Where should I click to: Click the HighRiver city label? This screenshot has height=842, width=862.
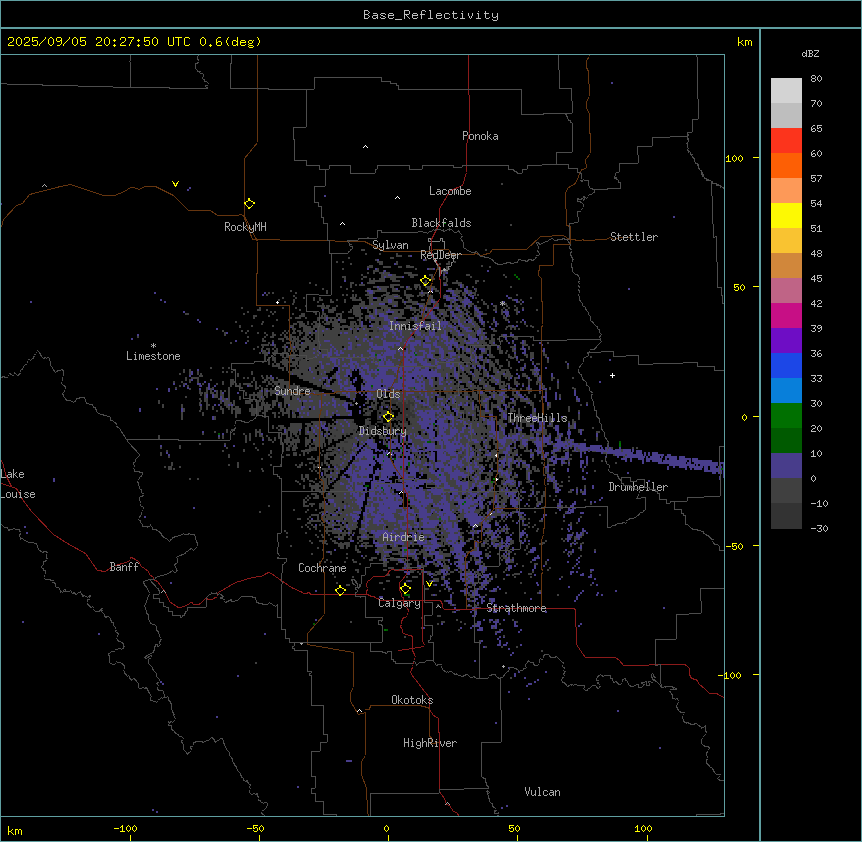point(430,743)
